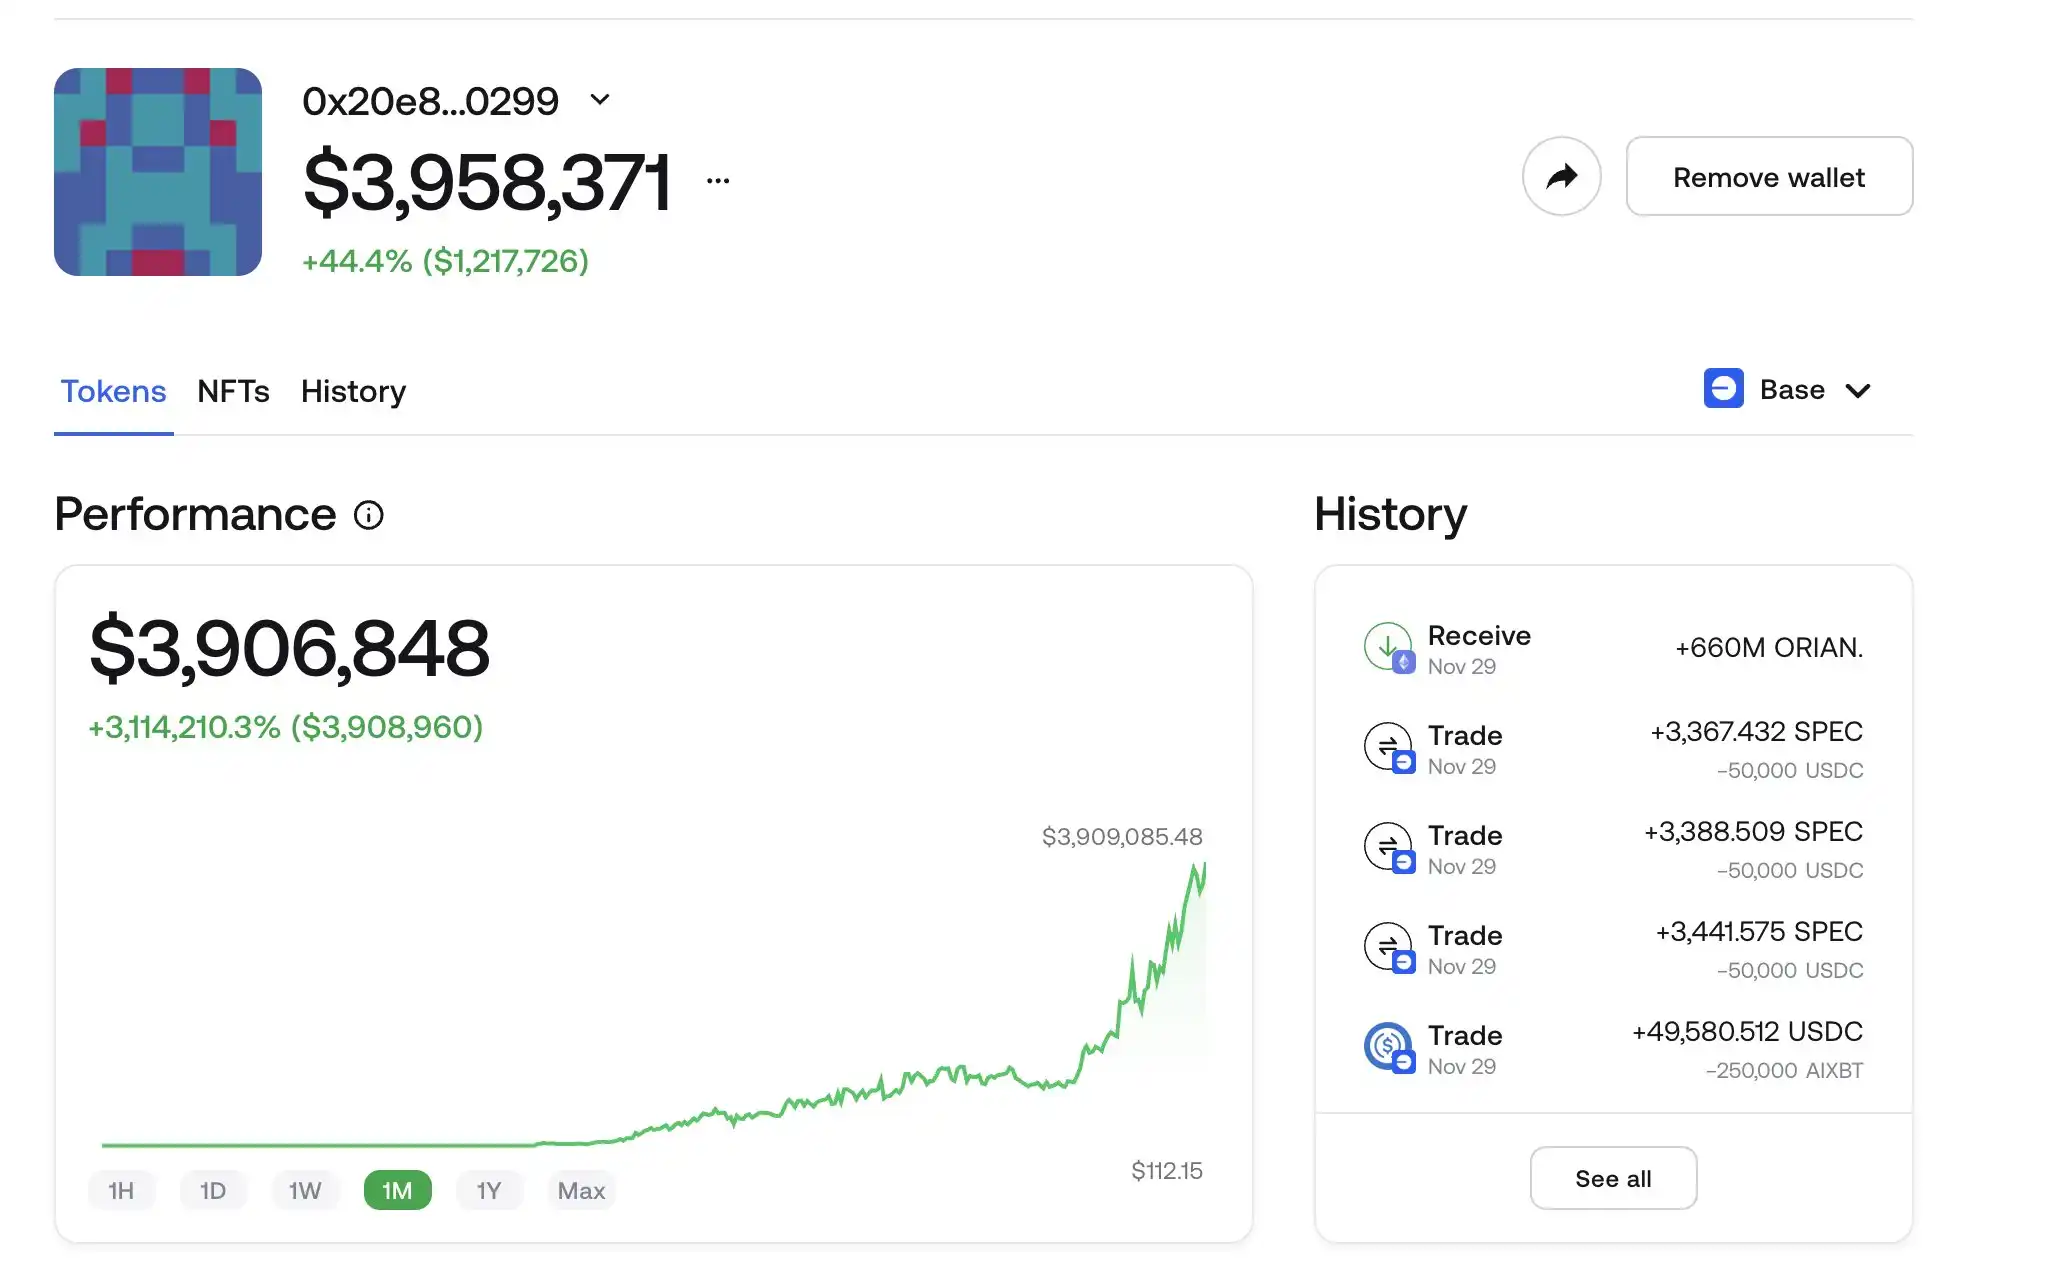The image size is (2058, 1274).
Task: Click the 3,441.575 SPEC trade icon
Action: [x=1388, y=947]
